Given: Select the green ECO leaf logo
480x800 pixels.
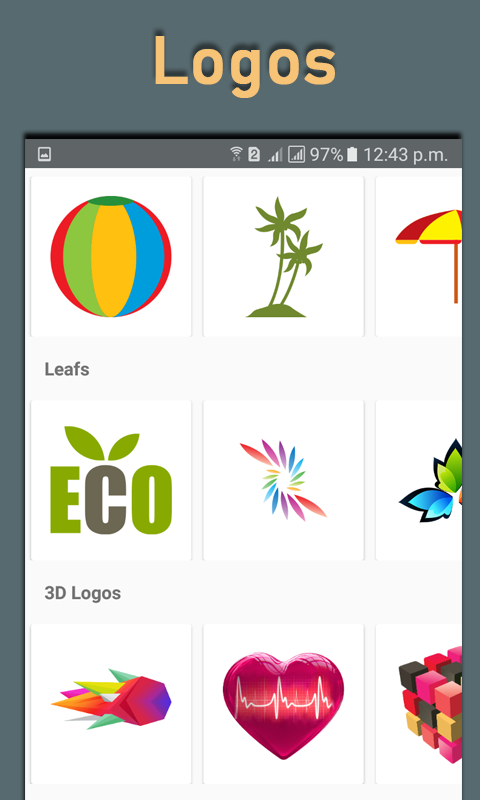Looking at the screenshot, I should tap(111, 480).
